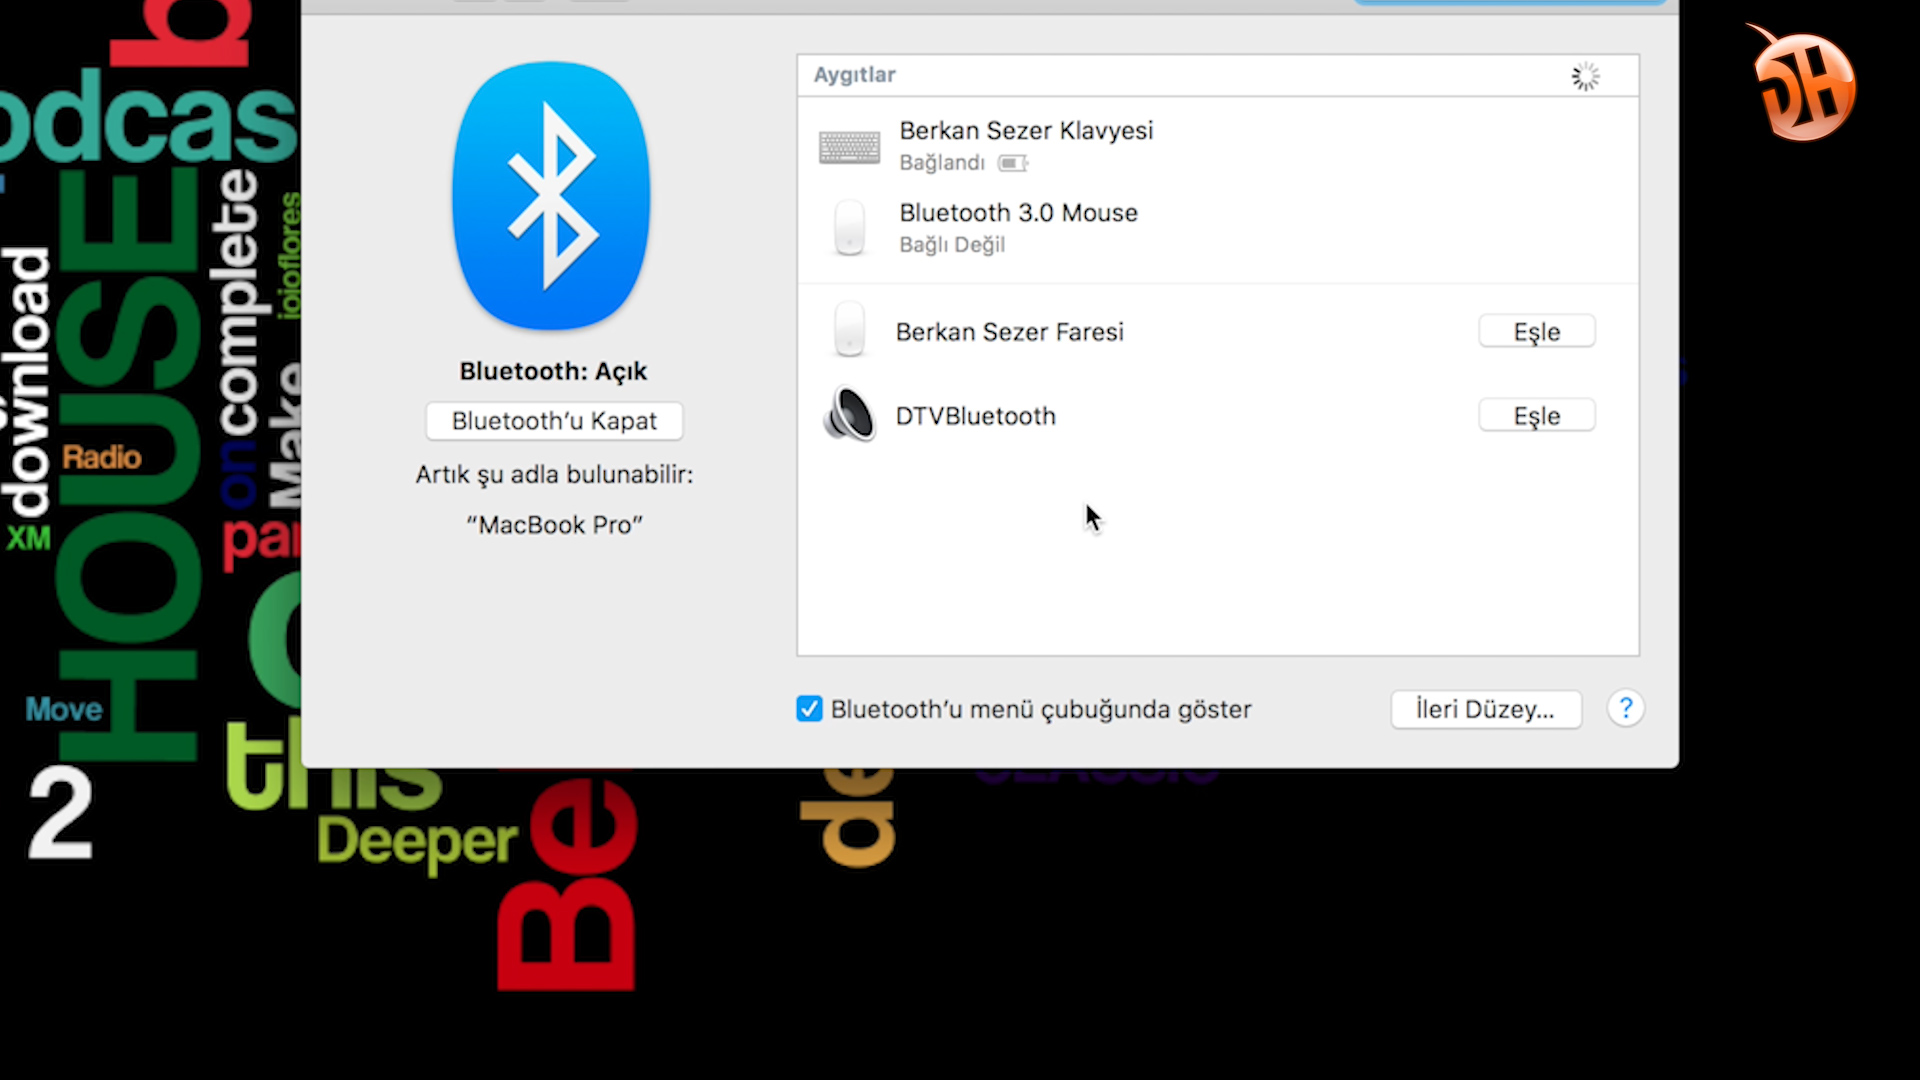Pair Berkan Sezer Faresi with Eşle
This screenshot has width=1920, height=1080.
[1536, 332]
